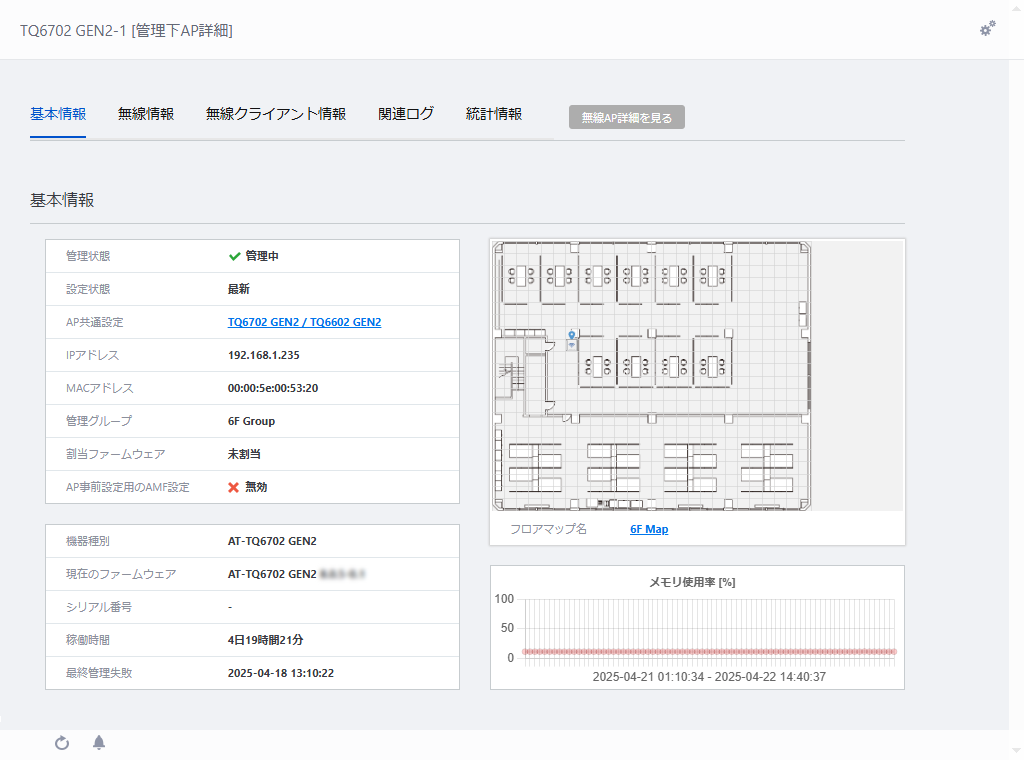The width and height of the screenshot is (1024, 760).
Task: Click the 機器種別 label
Action: tap(88, 541)
